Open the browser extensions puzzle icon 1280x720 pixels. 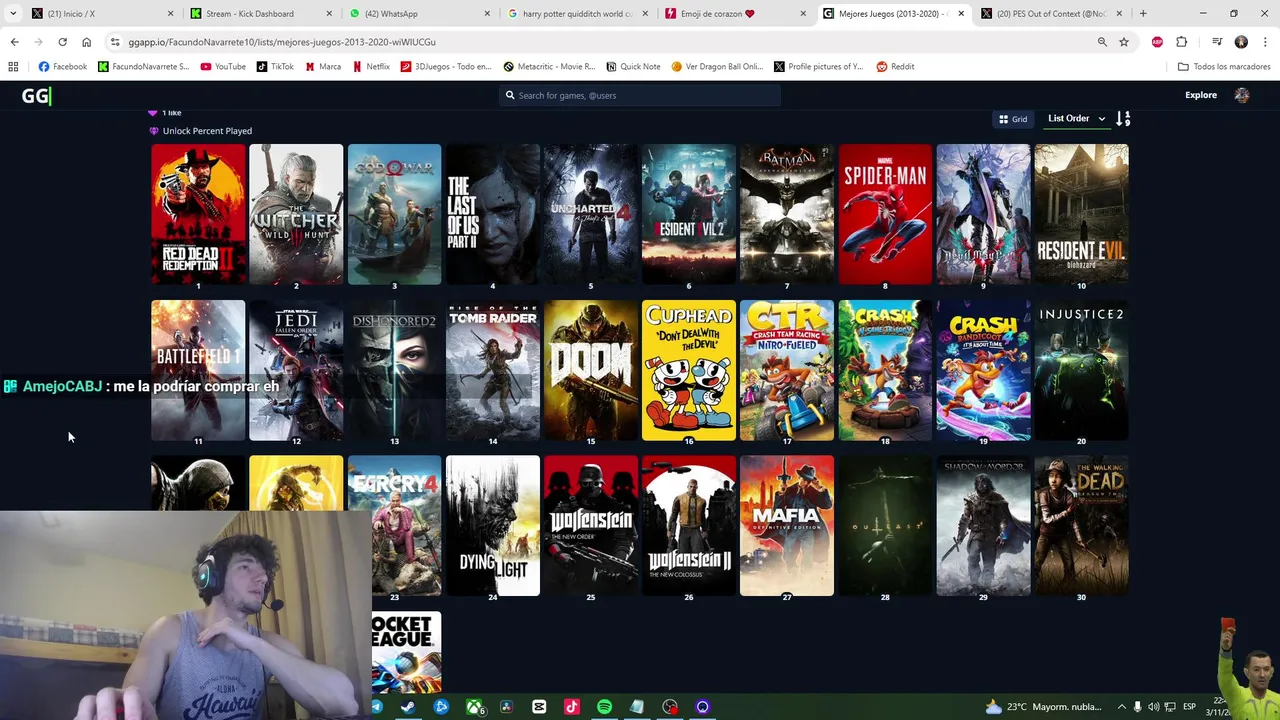click(1182, 42)
